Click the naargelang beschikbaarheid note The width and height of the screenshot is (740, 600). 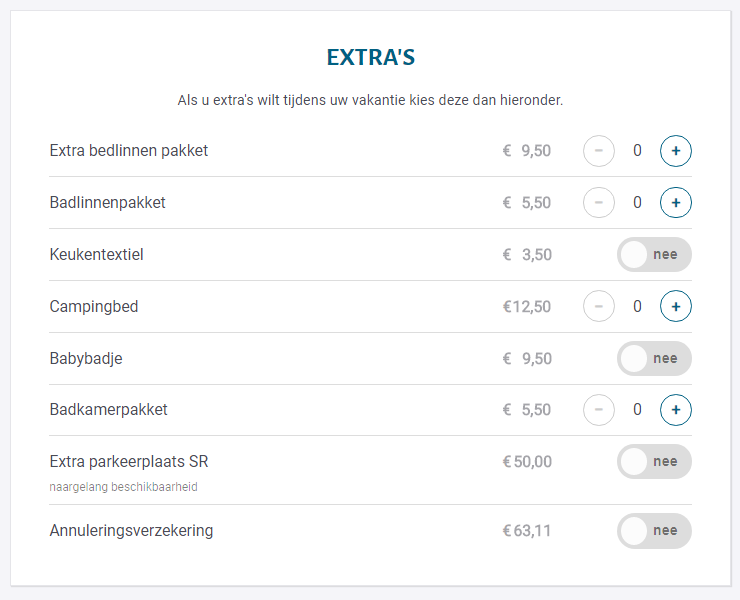[123, 487]
